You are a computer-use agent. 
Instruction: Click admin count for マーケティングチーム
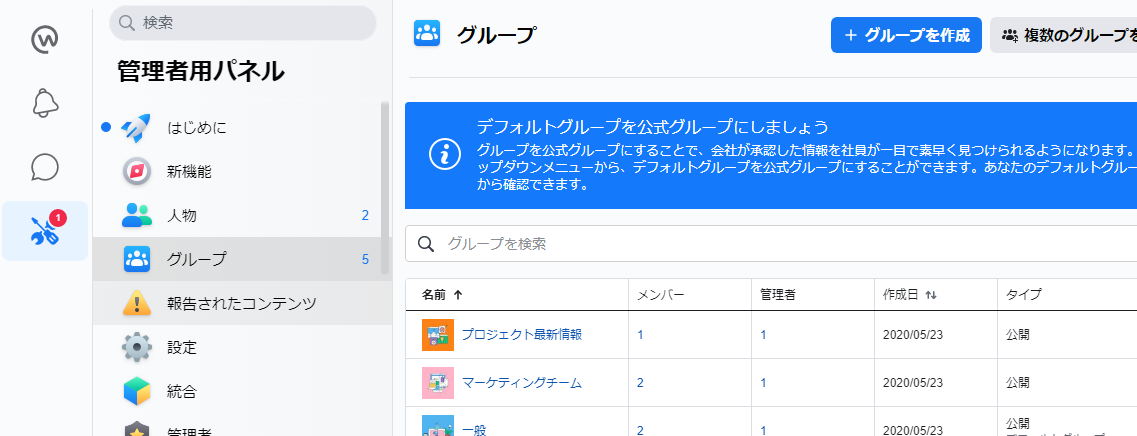(764, 382)
